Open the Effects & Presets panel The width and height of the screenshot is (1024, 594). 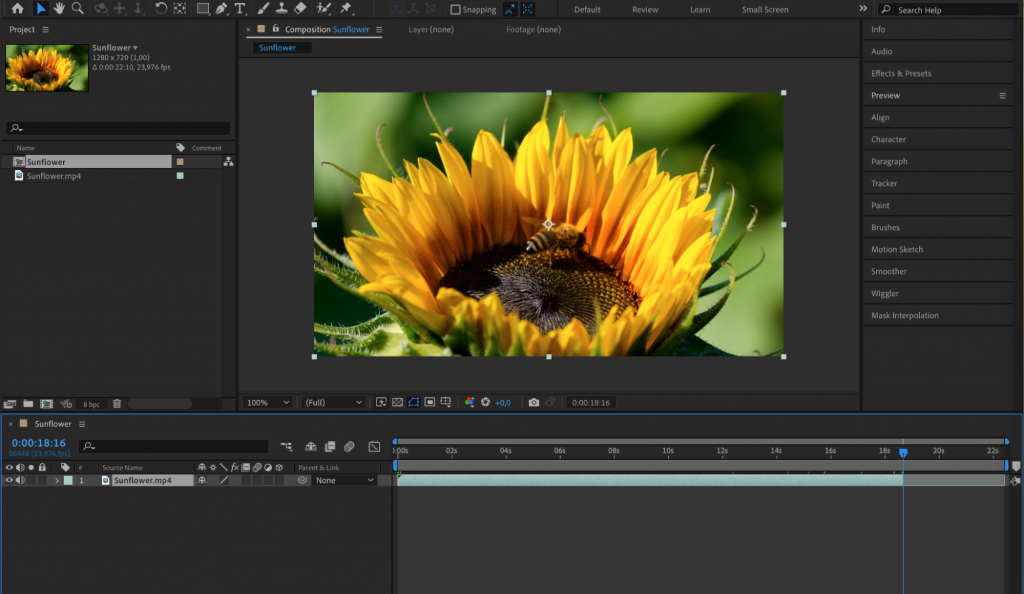coord(938,73)
